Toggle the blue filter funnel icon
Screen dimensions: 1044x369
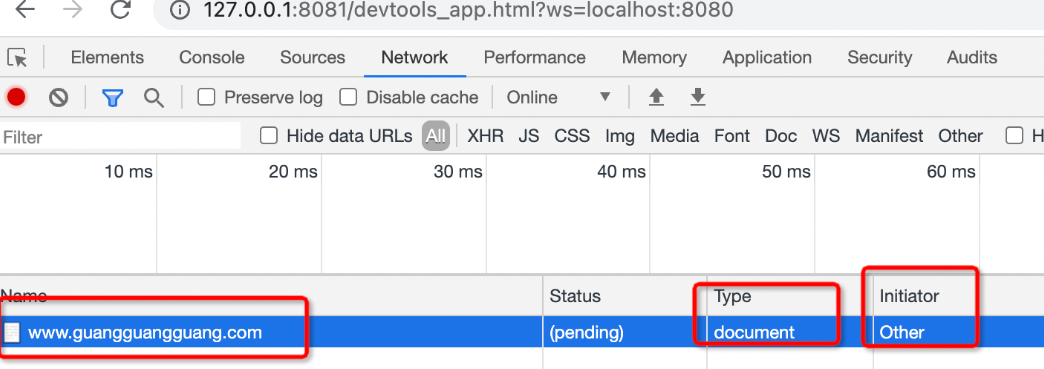click(113, 98)
